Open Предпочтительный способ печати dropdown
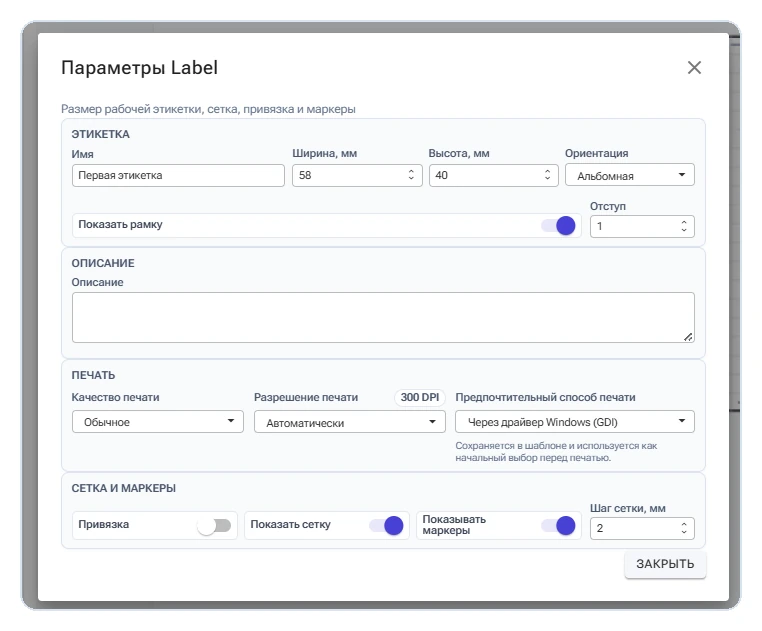 tap(574, 421)
